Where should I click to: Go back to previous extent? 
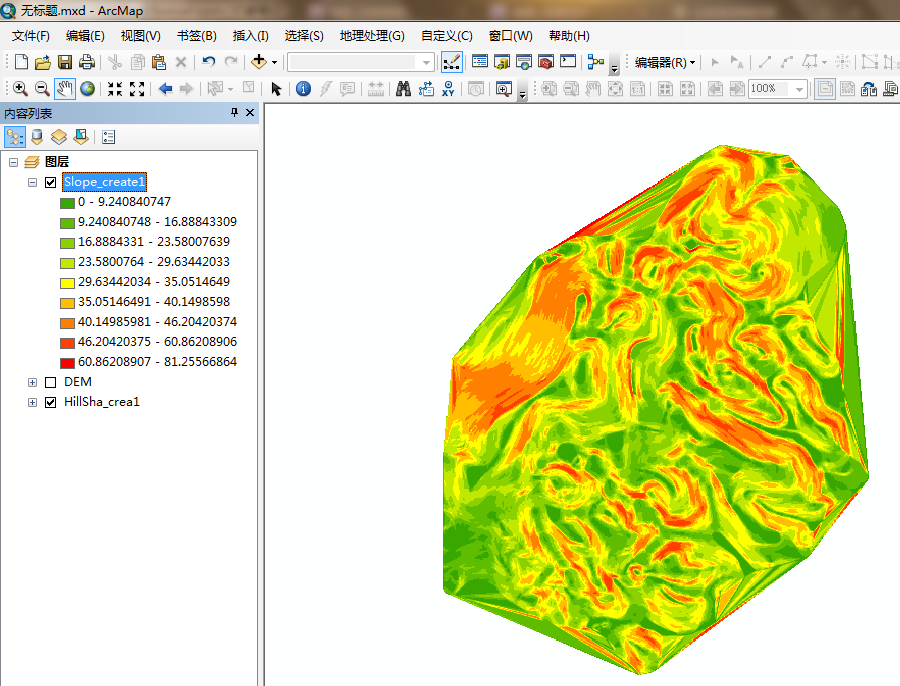(x=165, y=89)
